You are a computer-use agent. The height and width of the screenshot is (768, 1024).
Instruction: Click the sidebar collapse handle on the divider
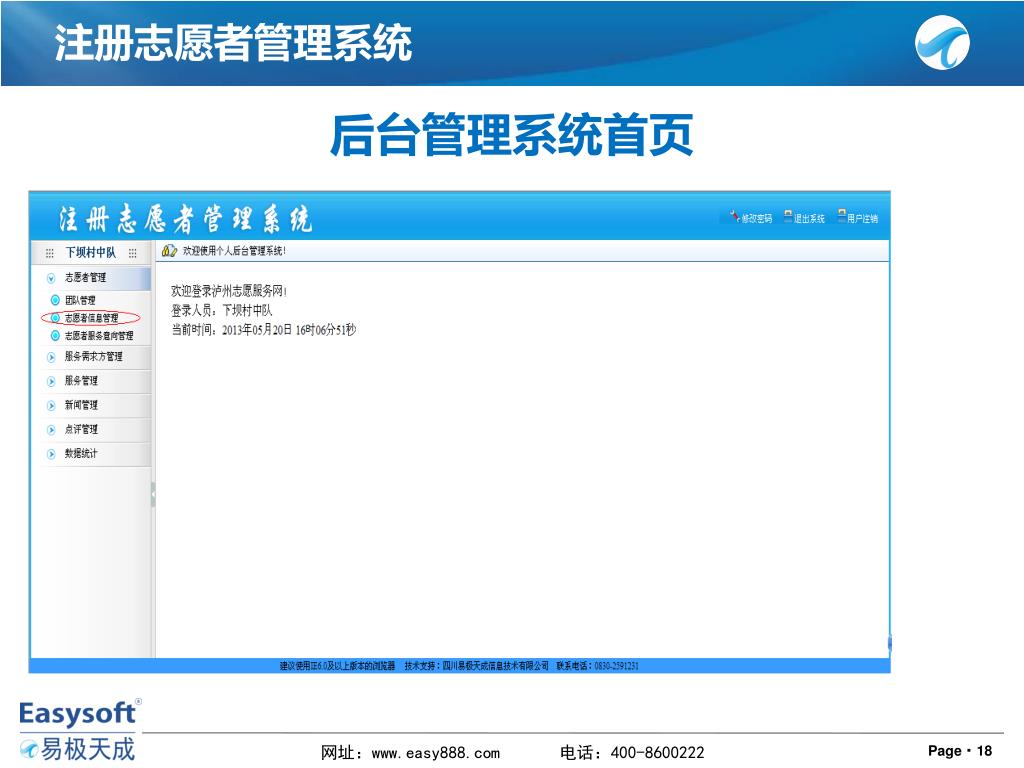click(153, 495)
